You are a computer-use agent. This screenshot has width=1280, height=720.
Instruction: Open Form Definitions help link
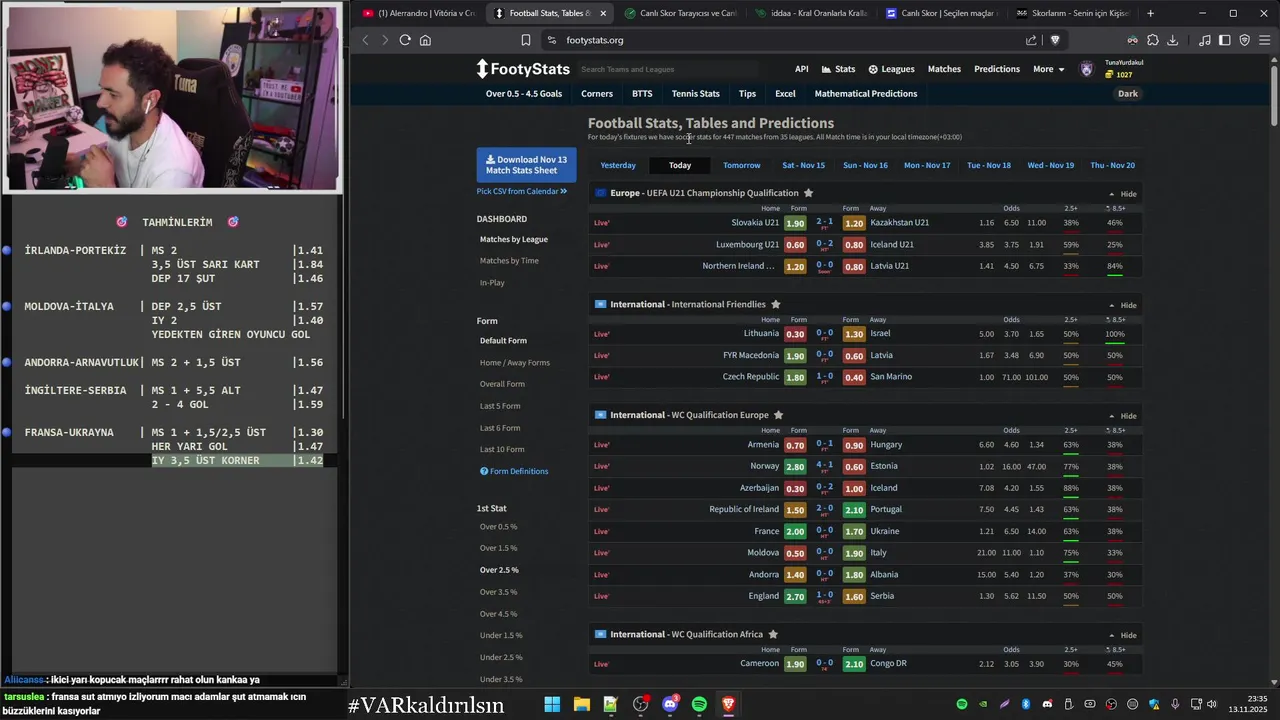[514, 471]
